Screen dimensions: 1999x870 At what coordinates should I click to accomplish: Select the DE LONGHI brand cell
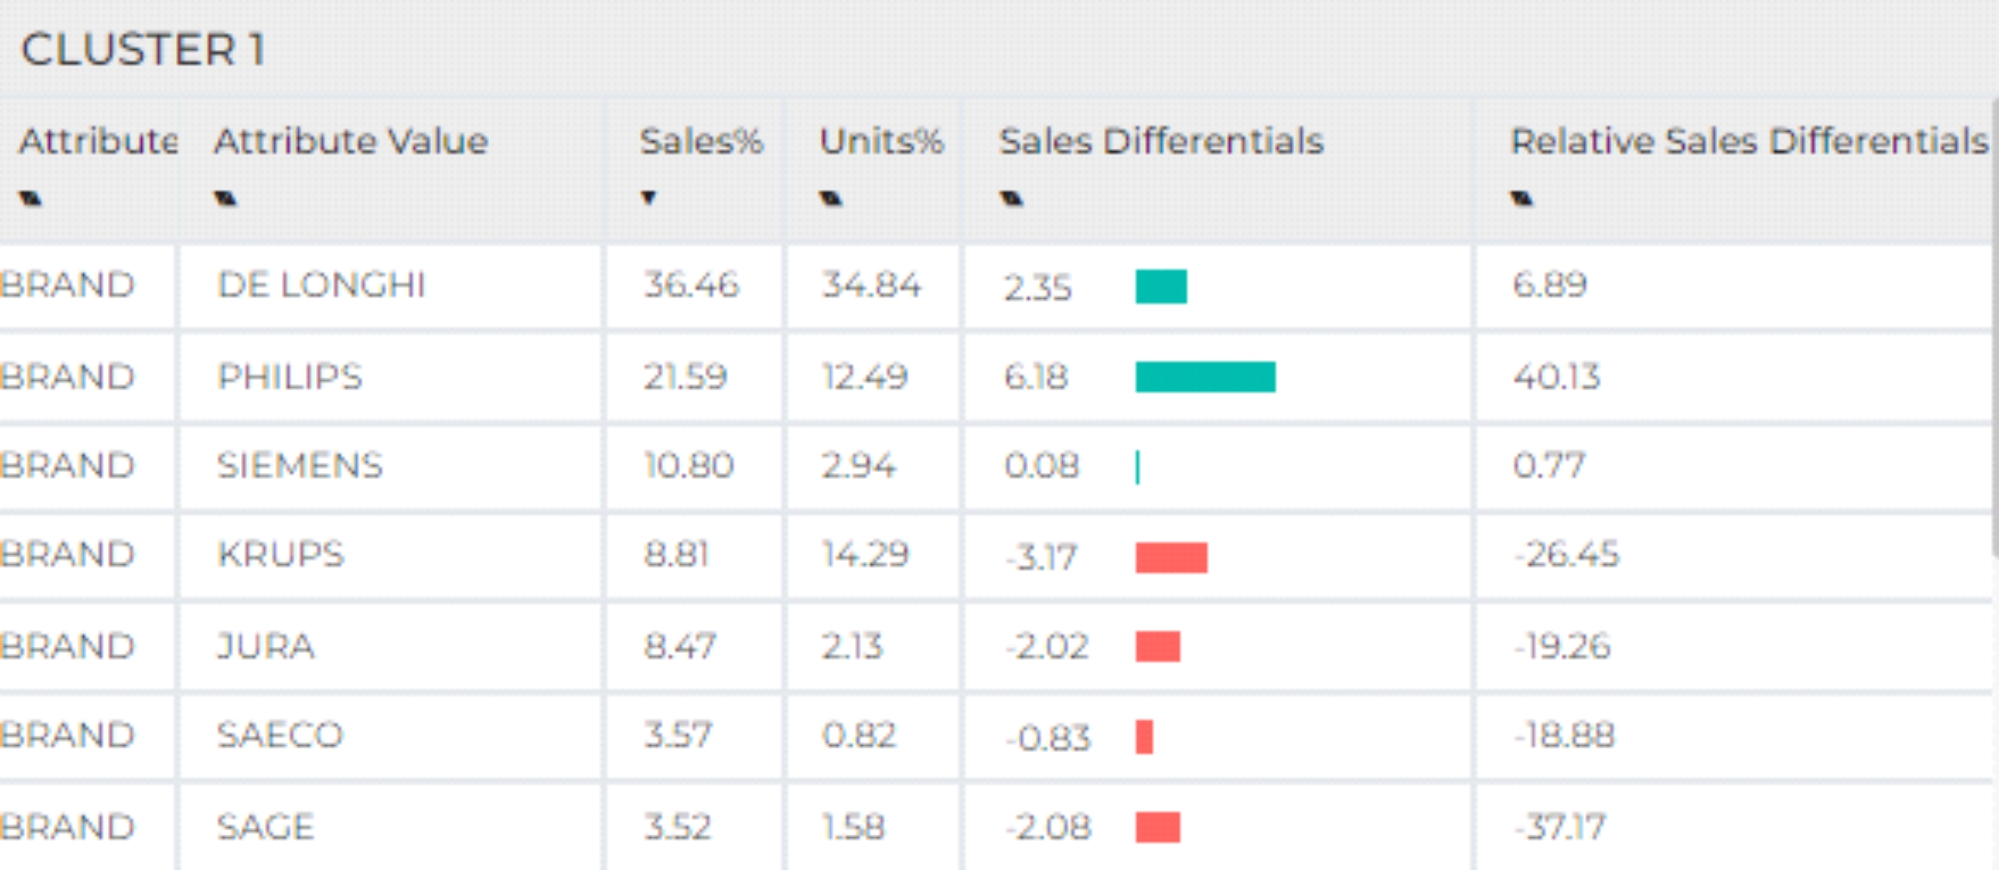tap(321, 286)
